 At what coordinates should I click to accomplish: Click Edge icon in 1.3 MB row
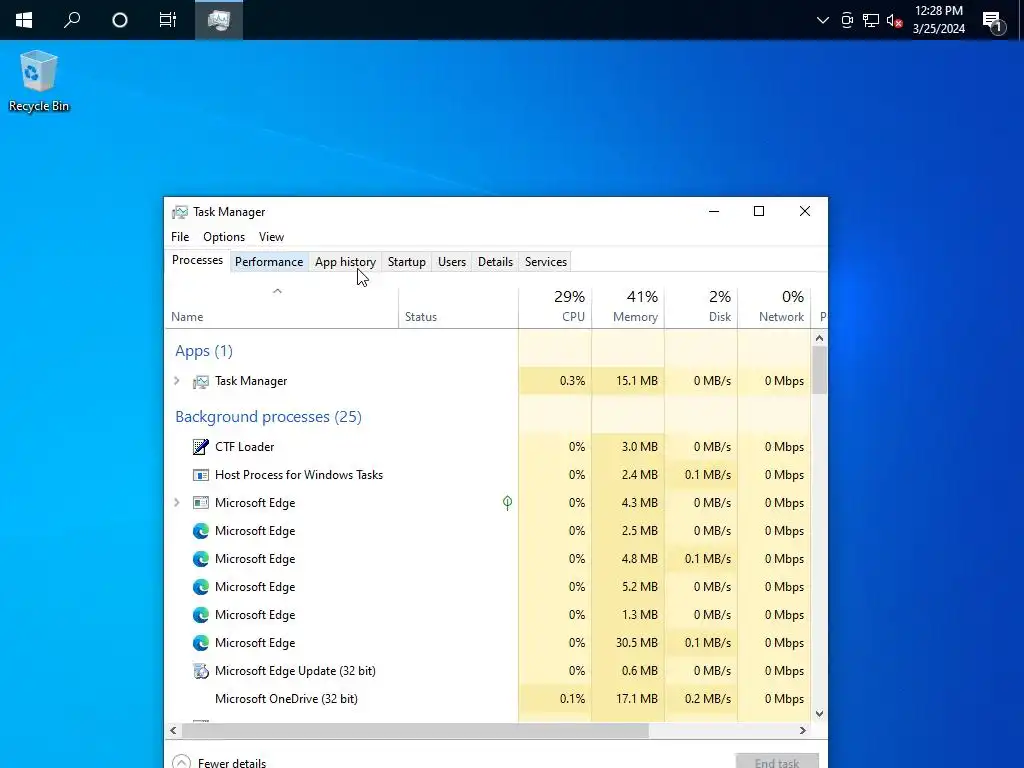(200, 615)
